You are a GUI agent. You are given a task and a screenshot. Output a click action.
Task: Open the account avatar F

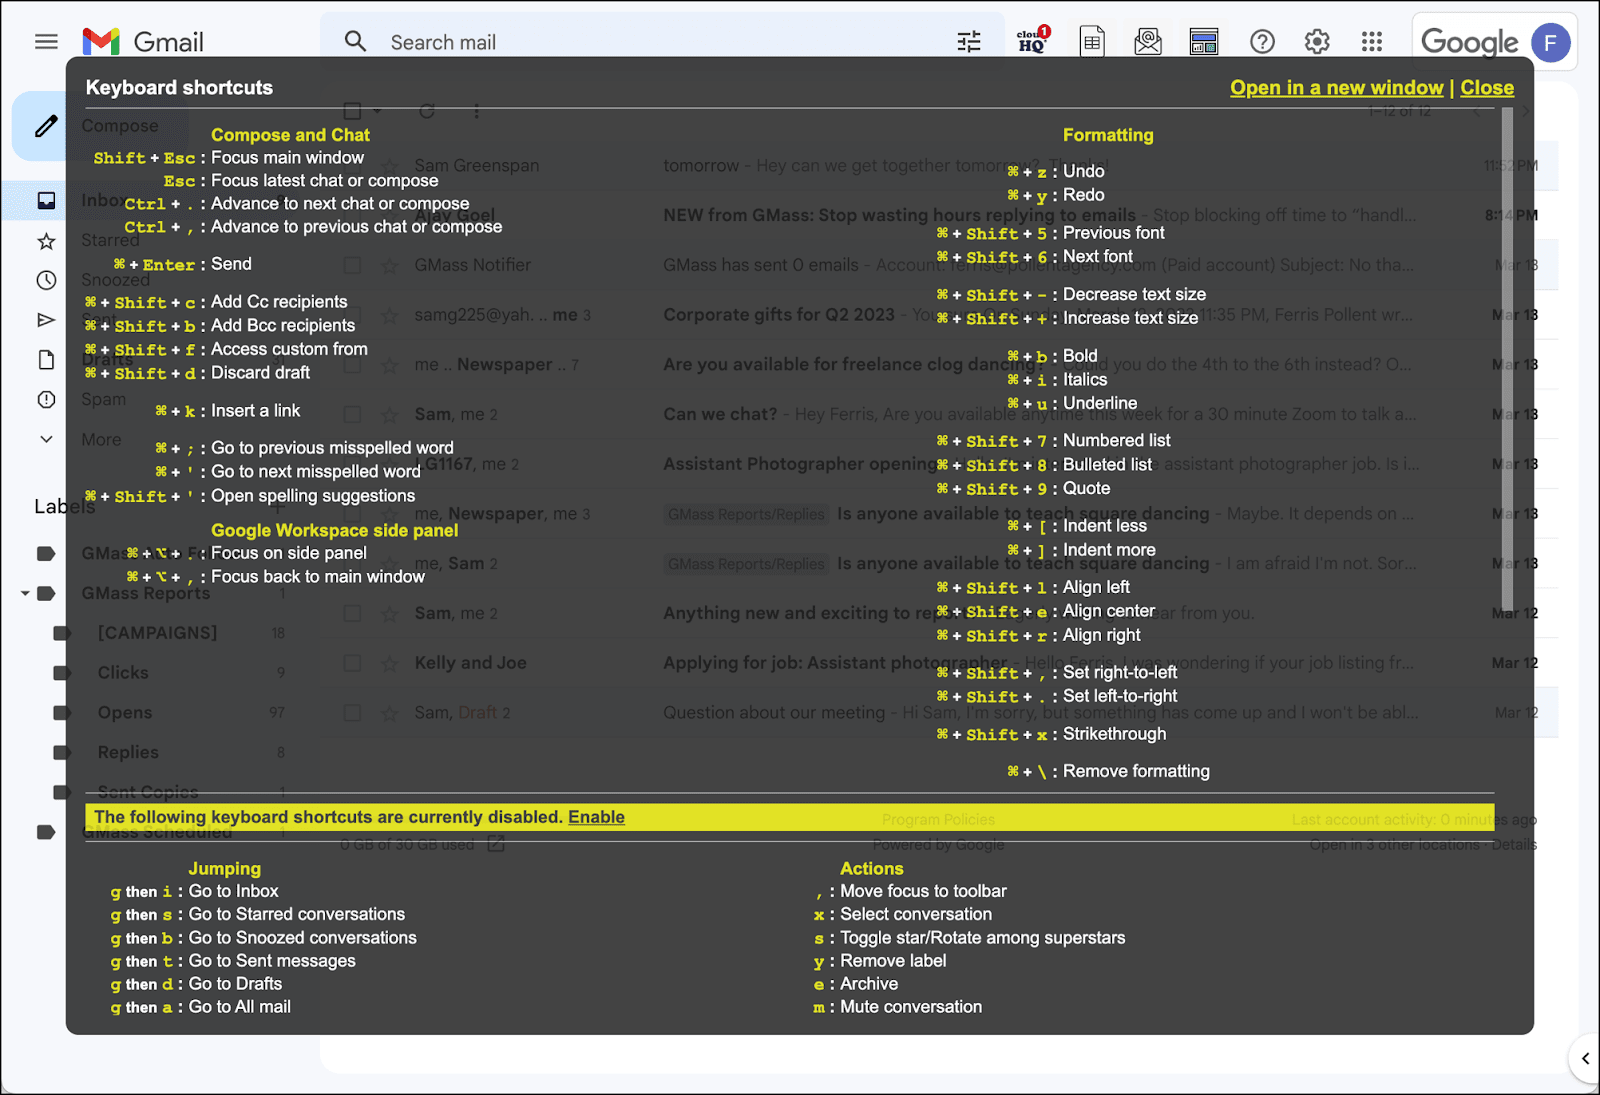pyautogui.click(x=1550, y=42)
